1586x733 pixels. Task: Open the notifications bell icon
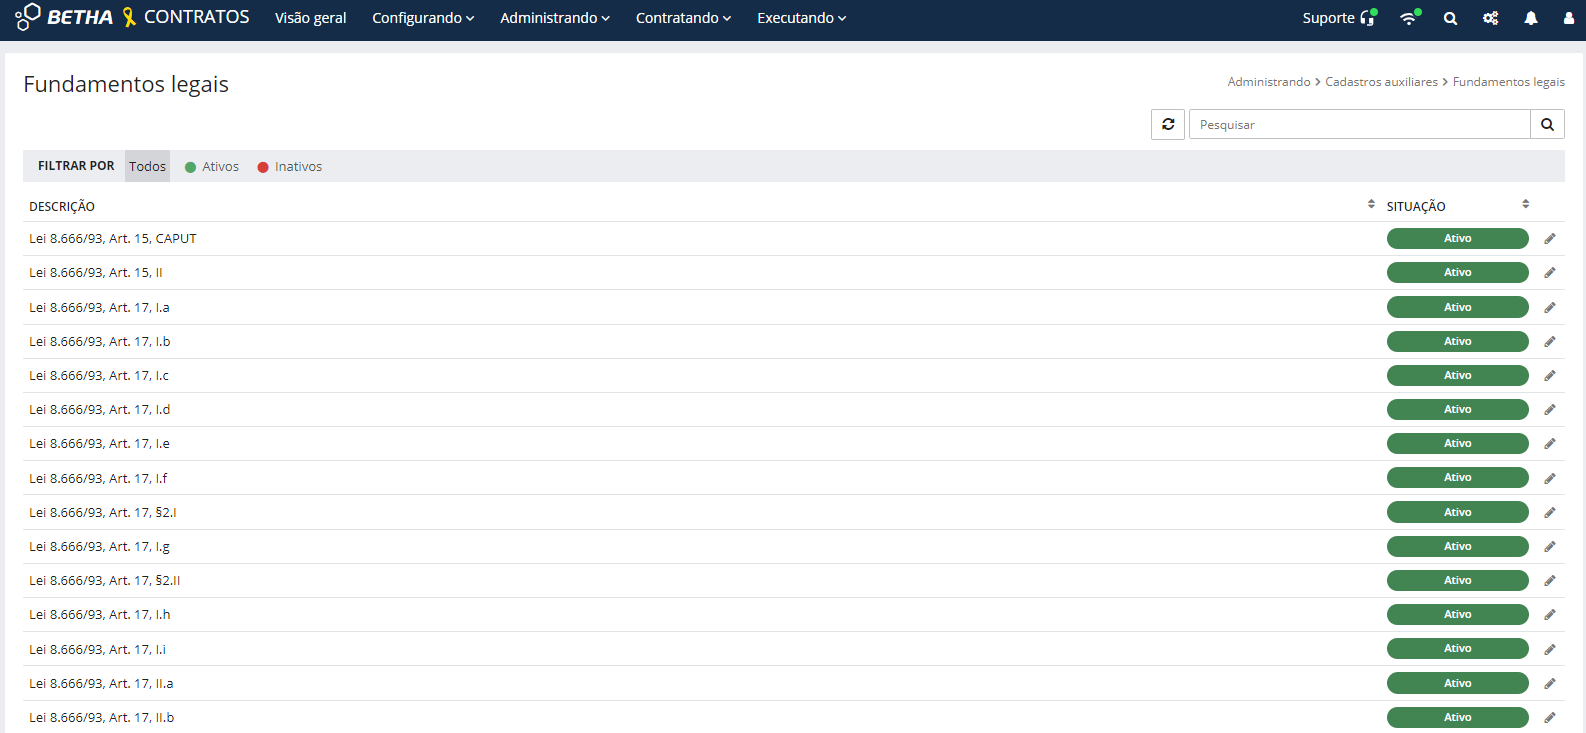pos(1531,18)
